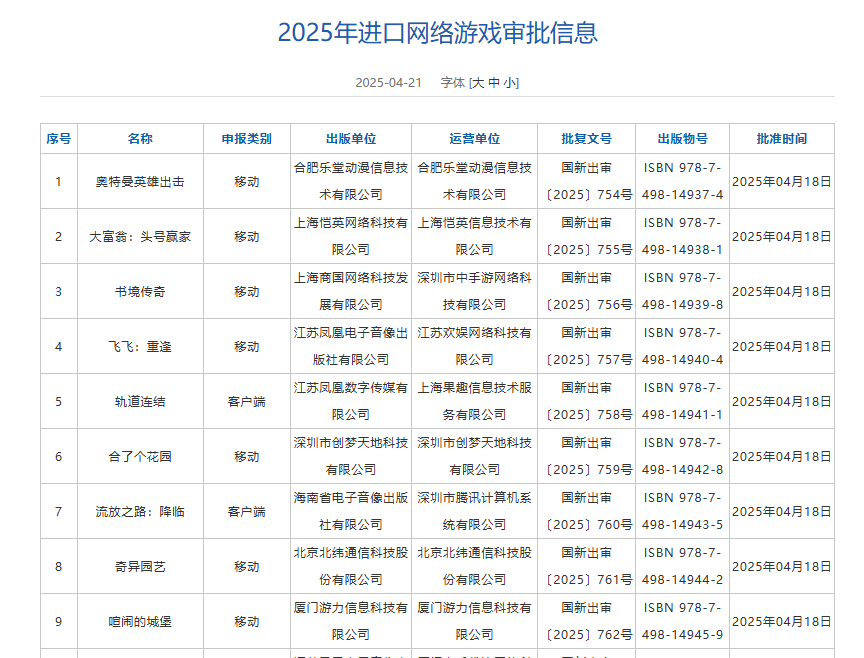Click ISBN 978-7-498-14937-4
The height and width of the screenshot is (658, 864).
coord(683,181)
